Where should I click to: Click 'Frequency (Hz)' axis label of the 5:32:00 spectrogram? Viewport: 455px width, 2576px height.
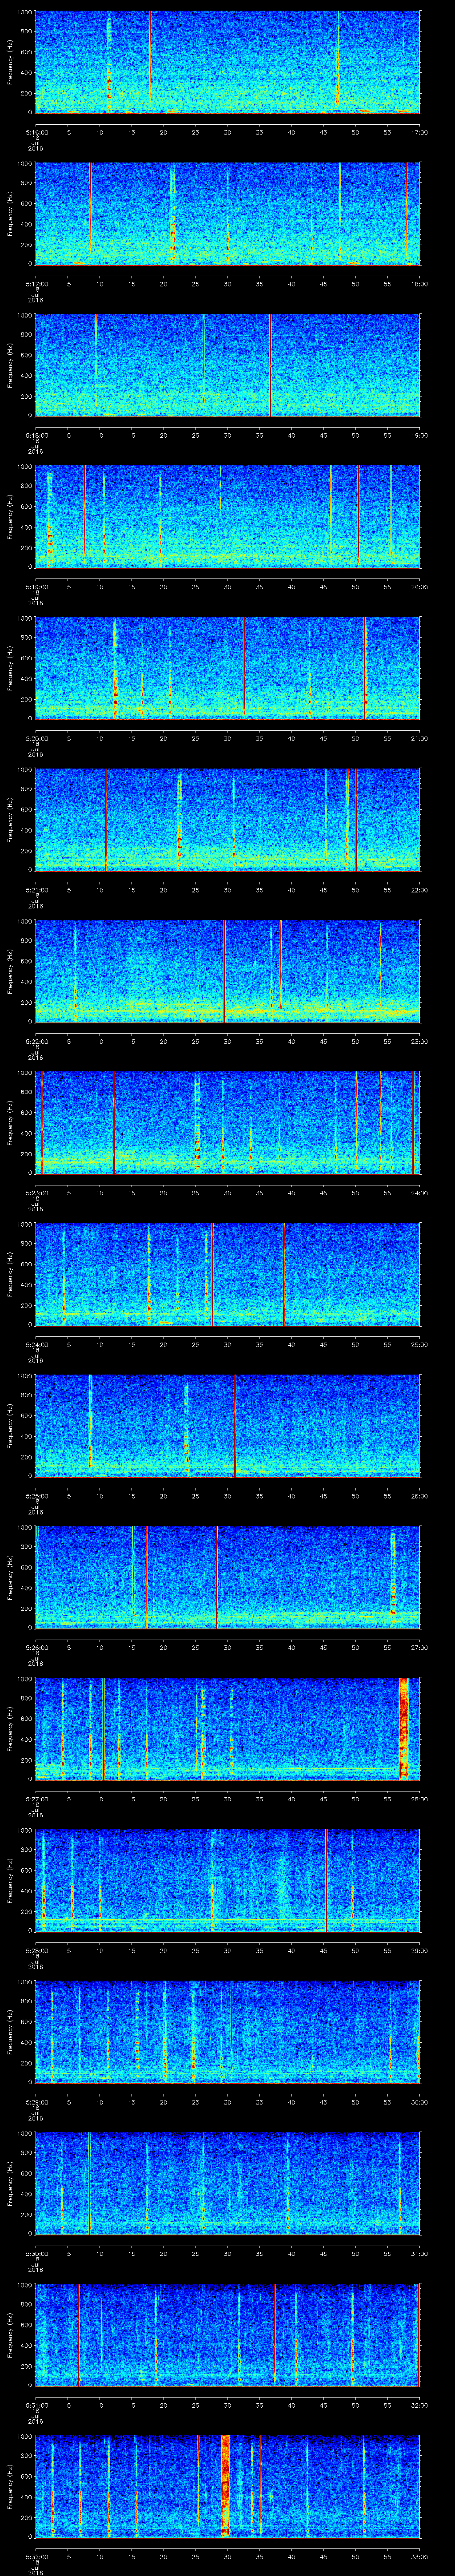pyautogui.click(x=10, y=2486)
